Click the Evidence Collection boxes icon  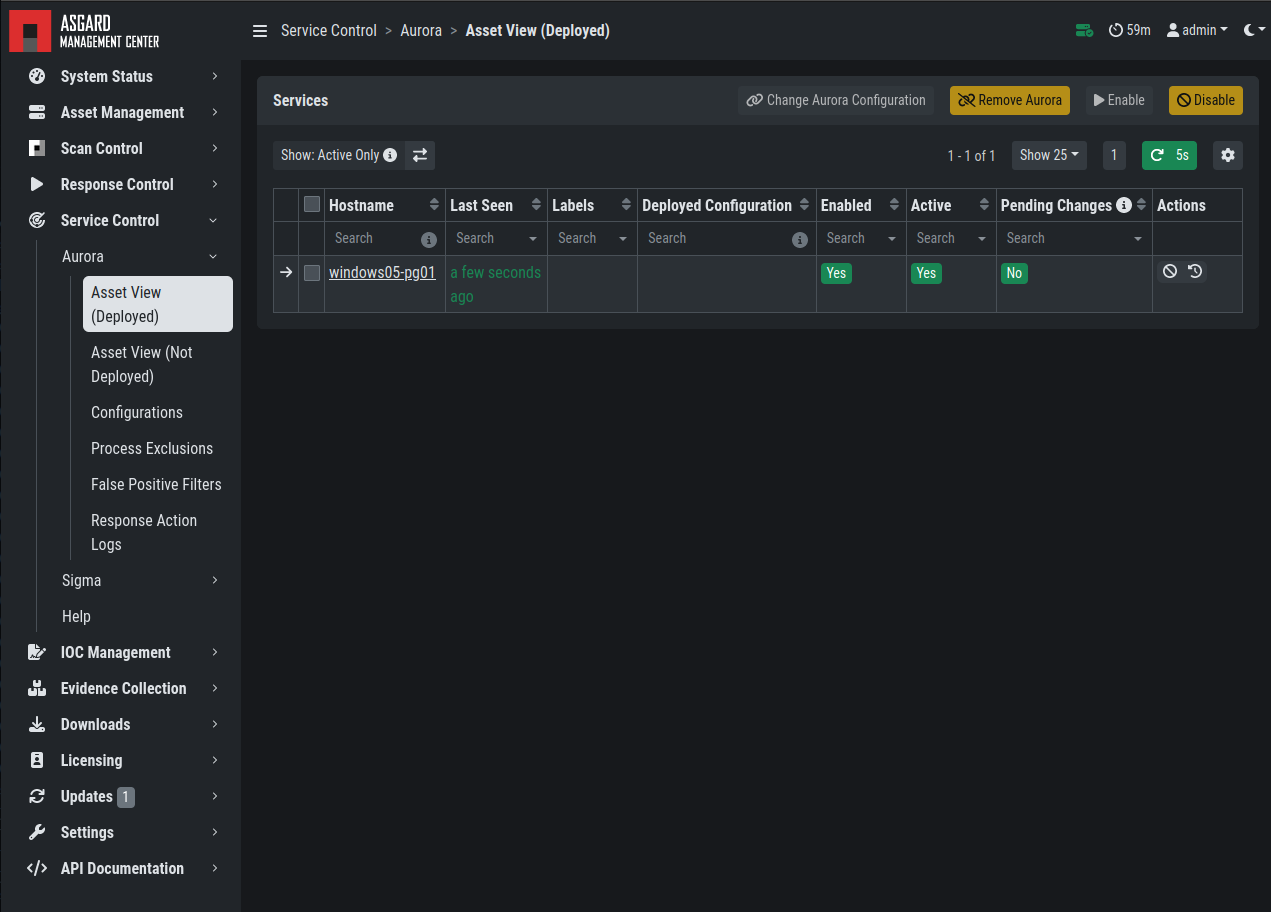click(37, 688)
